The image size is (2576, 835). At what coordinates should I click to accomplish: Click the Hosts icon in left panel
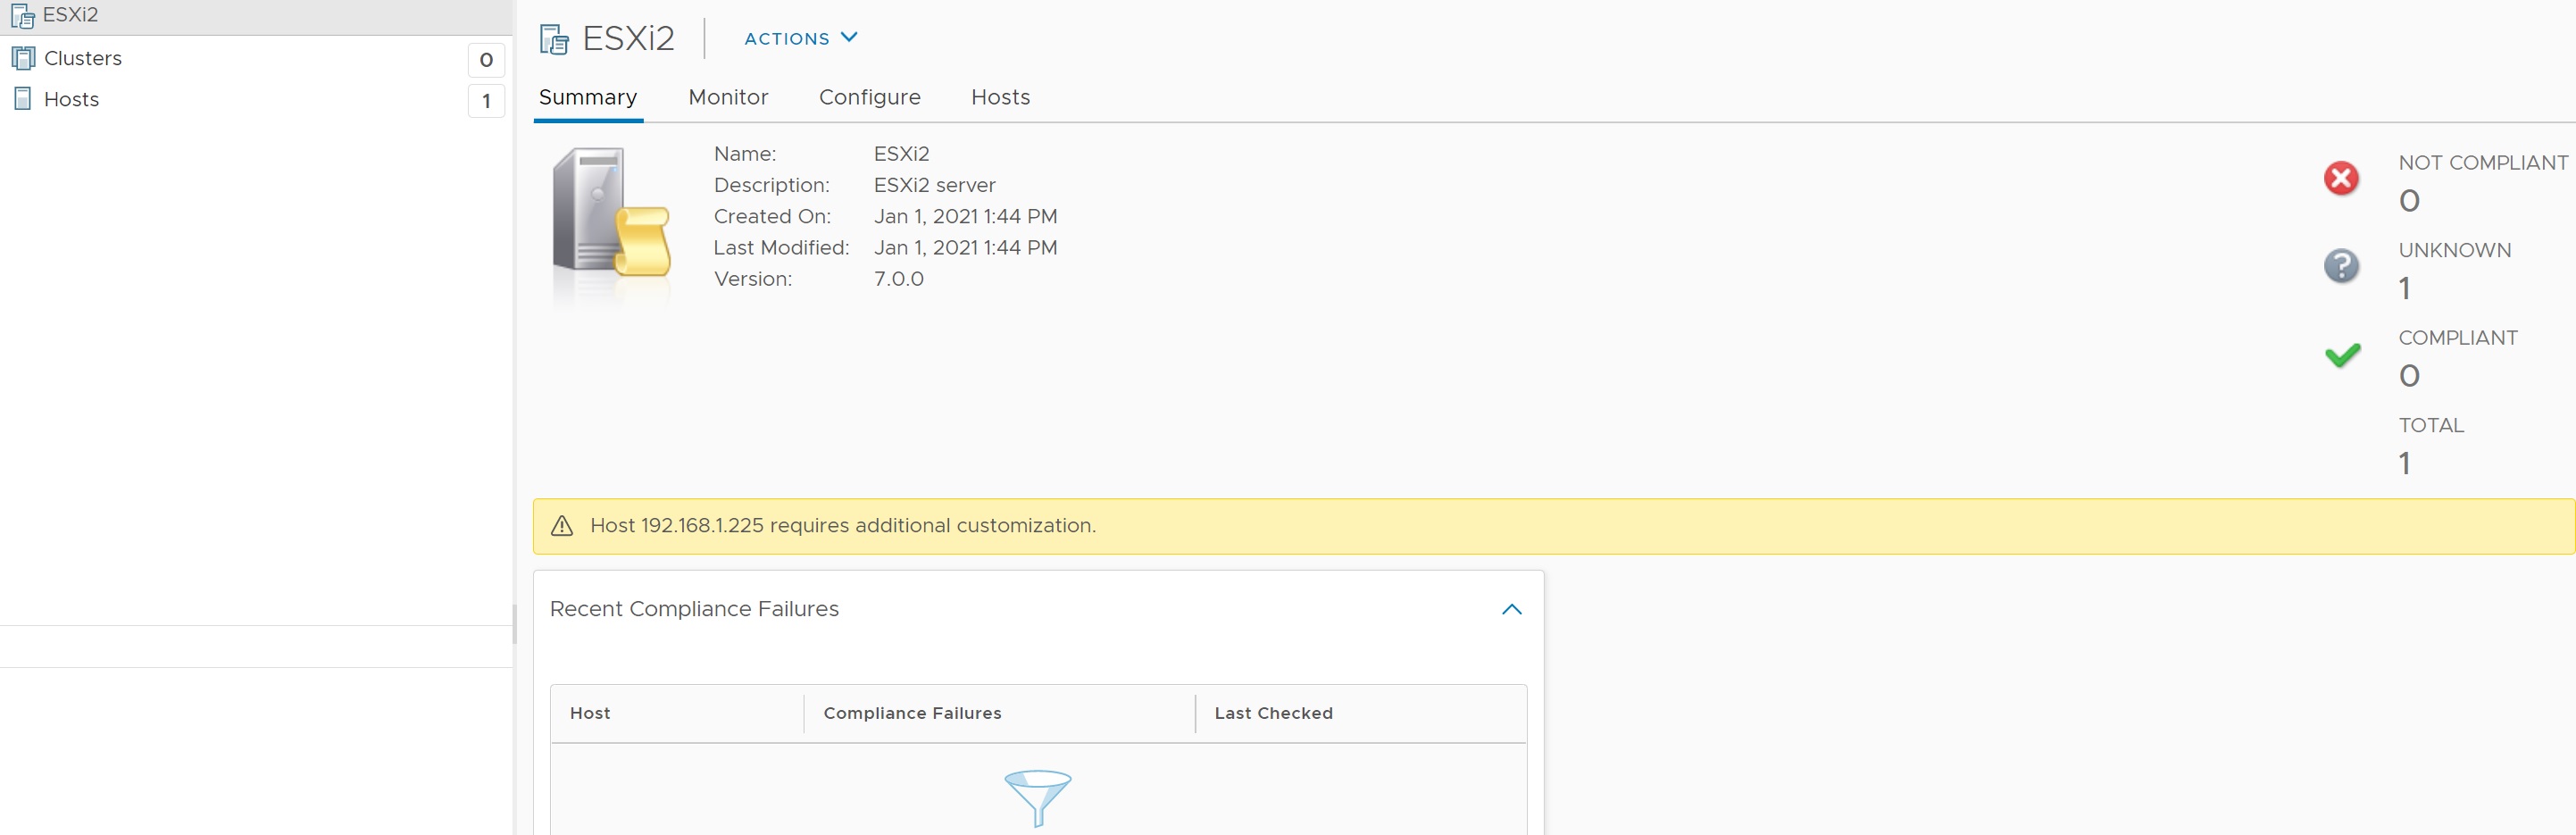22,99
